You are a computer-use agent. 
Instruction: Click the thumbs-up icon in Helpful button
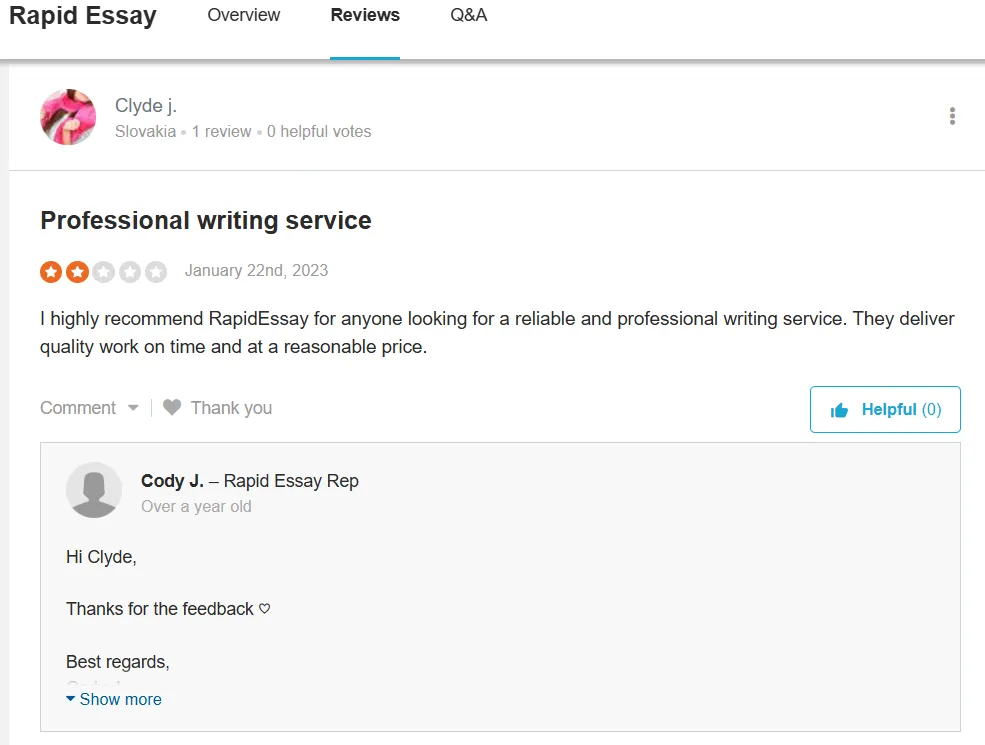[839, 410]
